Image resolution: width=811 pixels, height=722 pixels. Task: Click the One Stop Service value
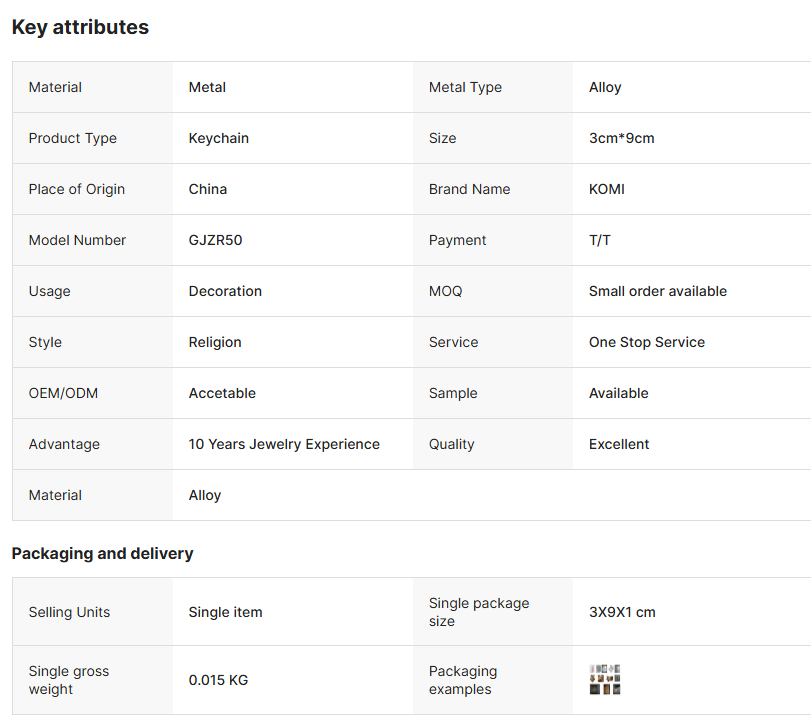(x=647, y=342)
